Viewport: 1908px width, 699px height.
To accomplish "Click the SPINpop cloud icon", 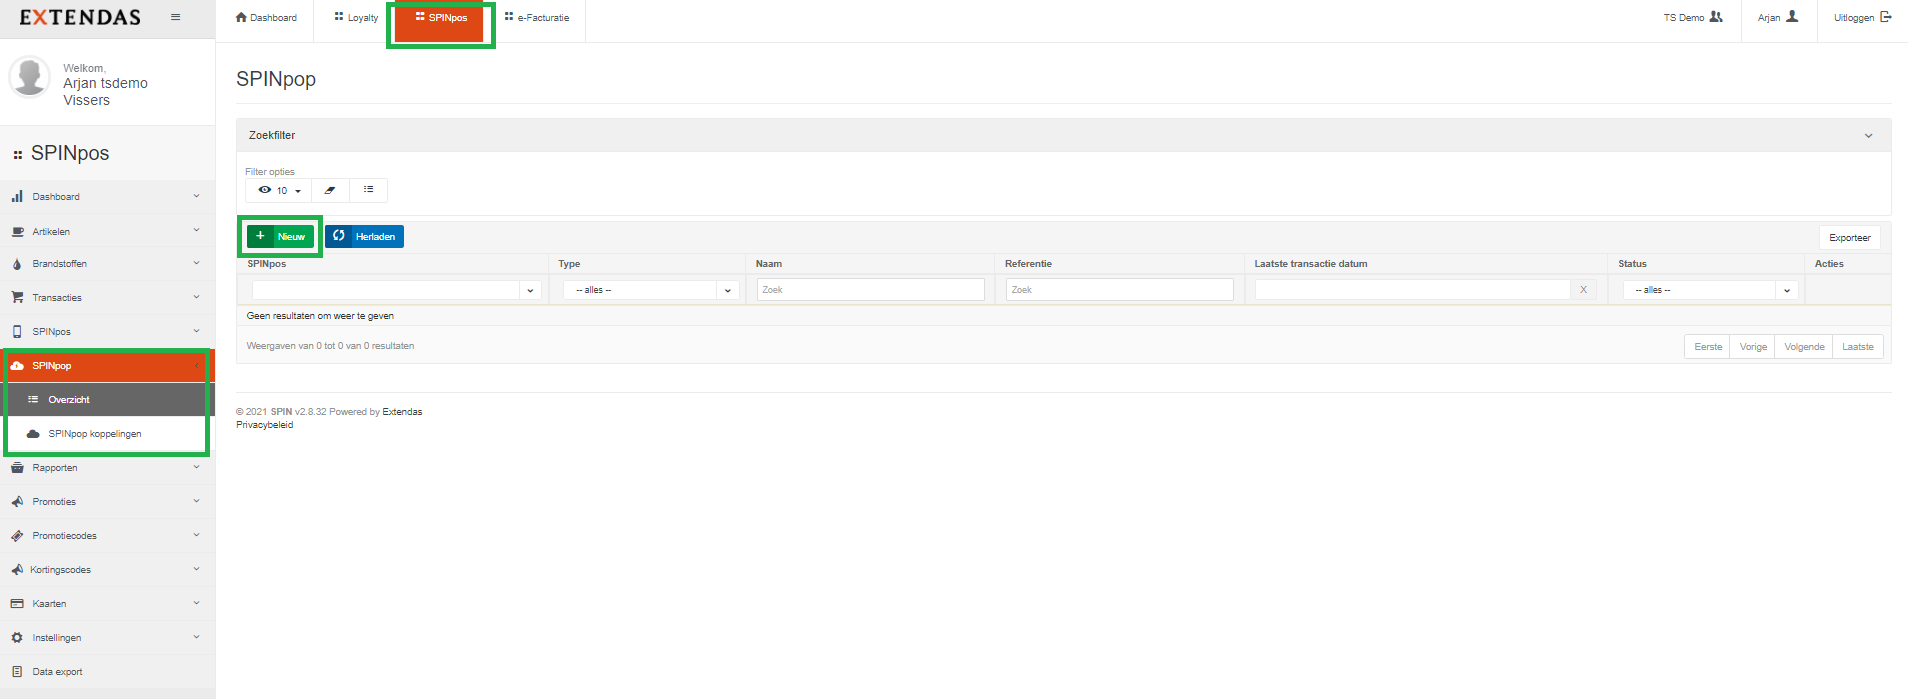I will [17, 366].
